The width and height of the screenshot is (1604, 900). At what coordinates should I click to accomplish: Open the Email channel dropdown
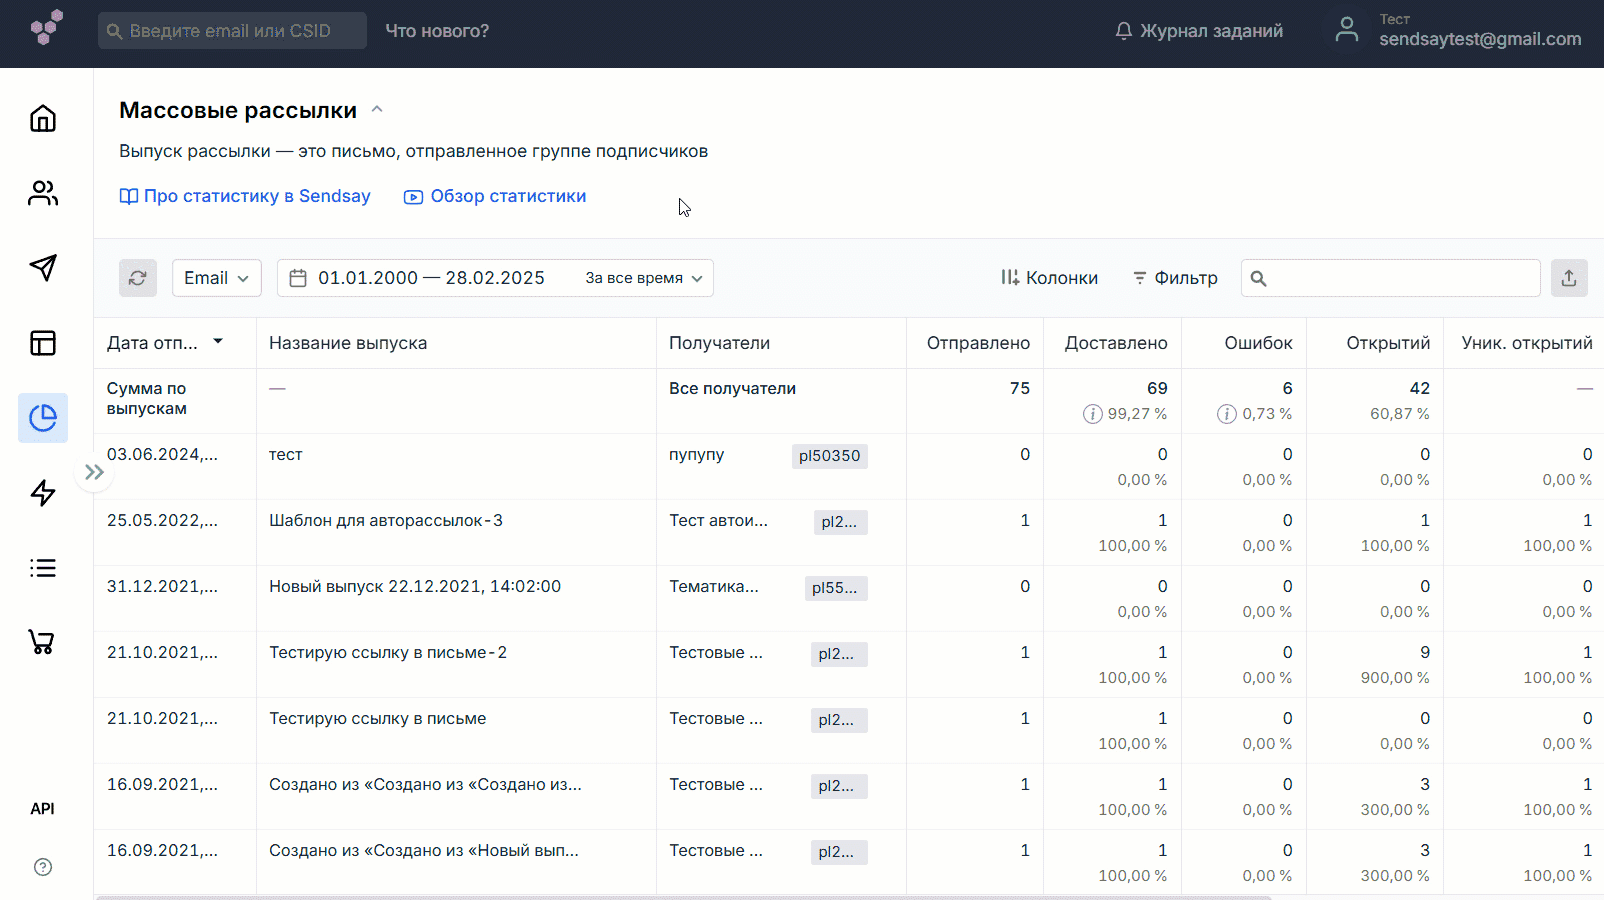coord(216,278)
